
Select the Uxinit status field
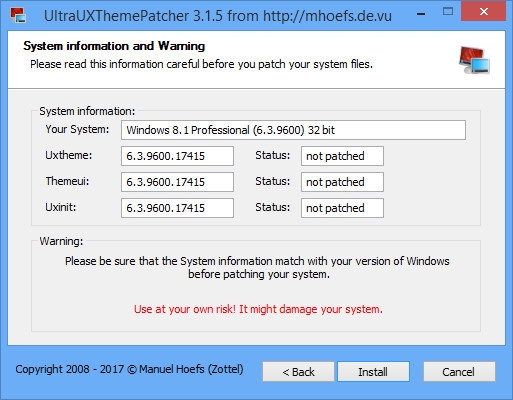point(342,208)
